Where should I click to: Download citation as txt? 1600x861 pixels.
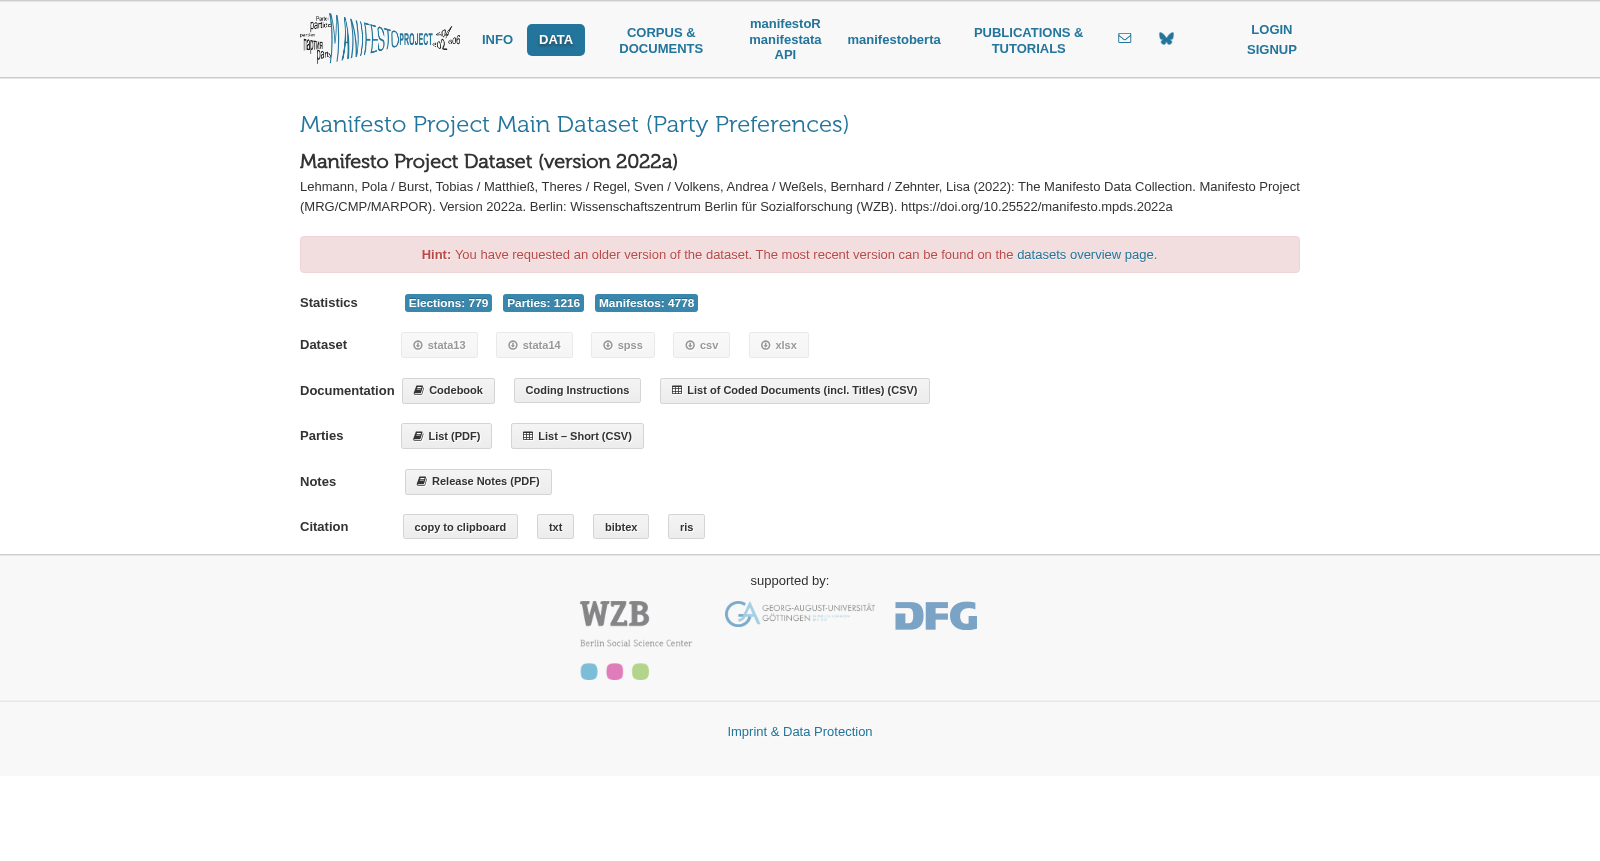click(x=555, y=527)
